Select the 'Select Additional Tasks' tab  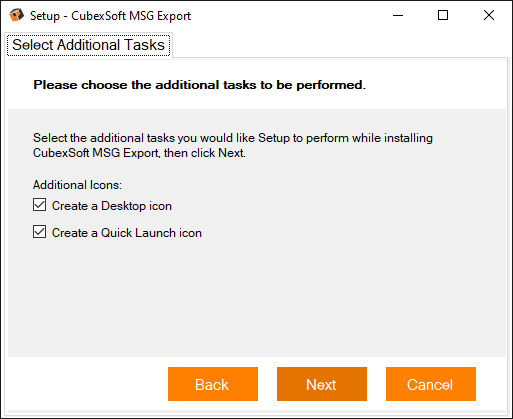coord(89,45)
